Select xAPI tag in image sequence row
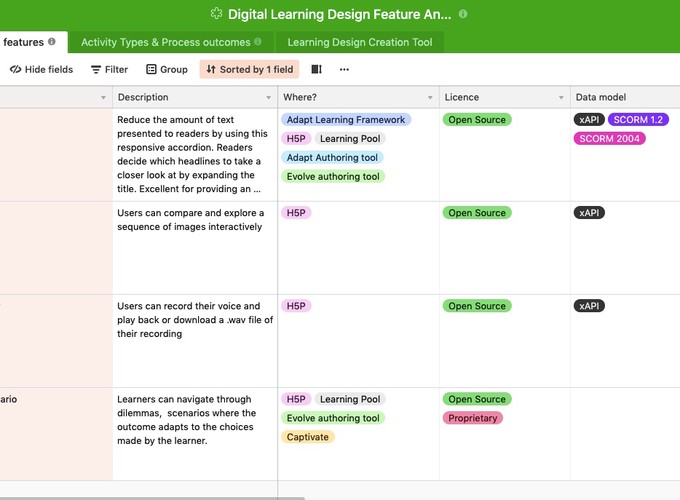Screen dimensions: 680x500 589,213
